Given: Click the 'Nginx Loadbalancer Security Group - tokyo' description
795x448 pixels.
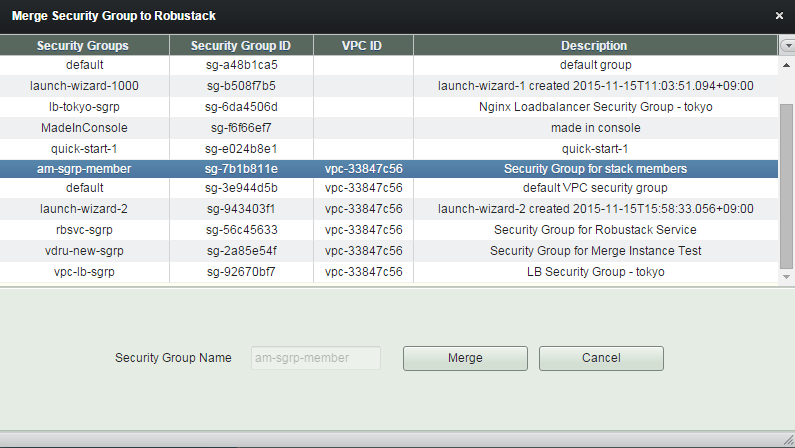Looking at the screenshot, I should 595,107.
